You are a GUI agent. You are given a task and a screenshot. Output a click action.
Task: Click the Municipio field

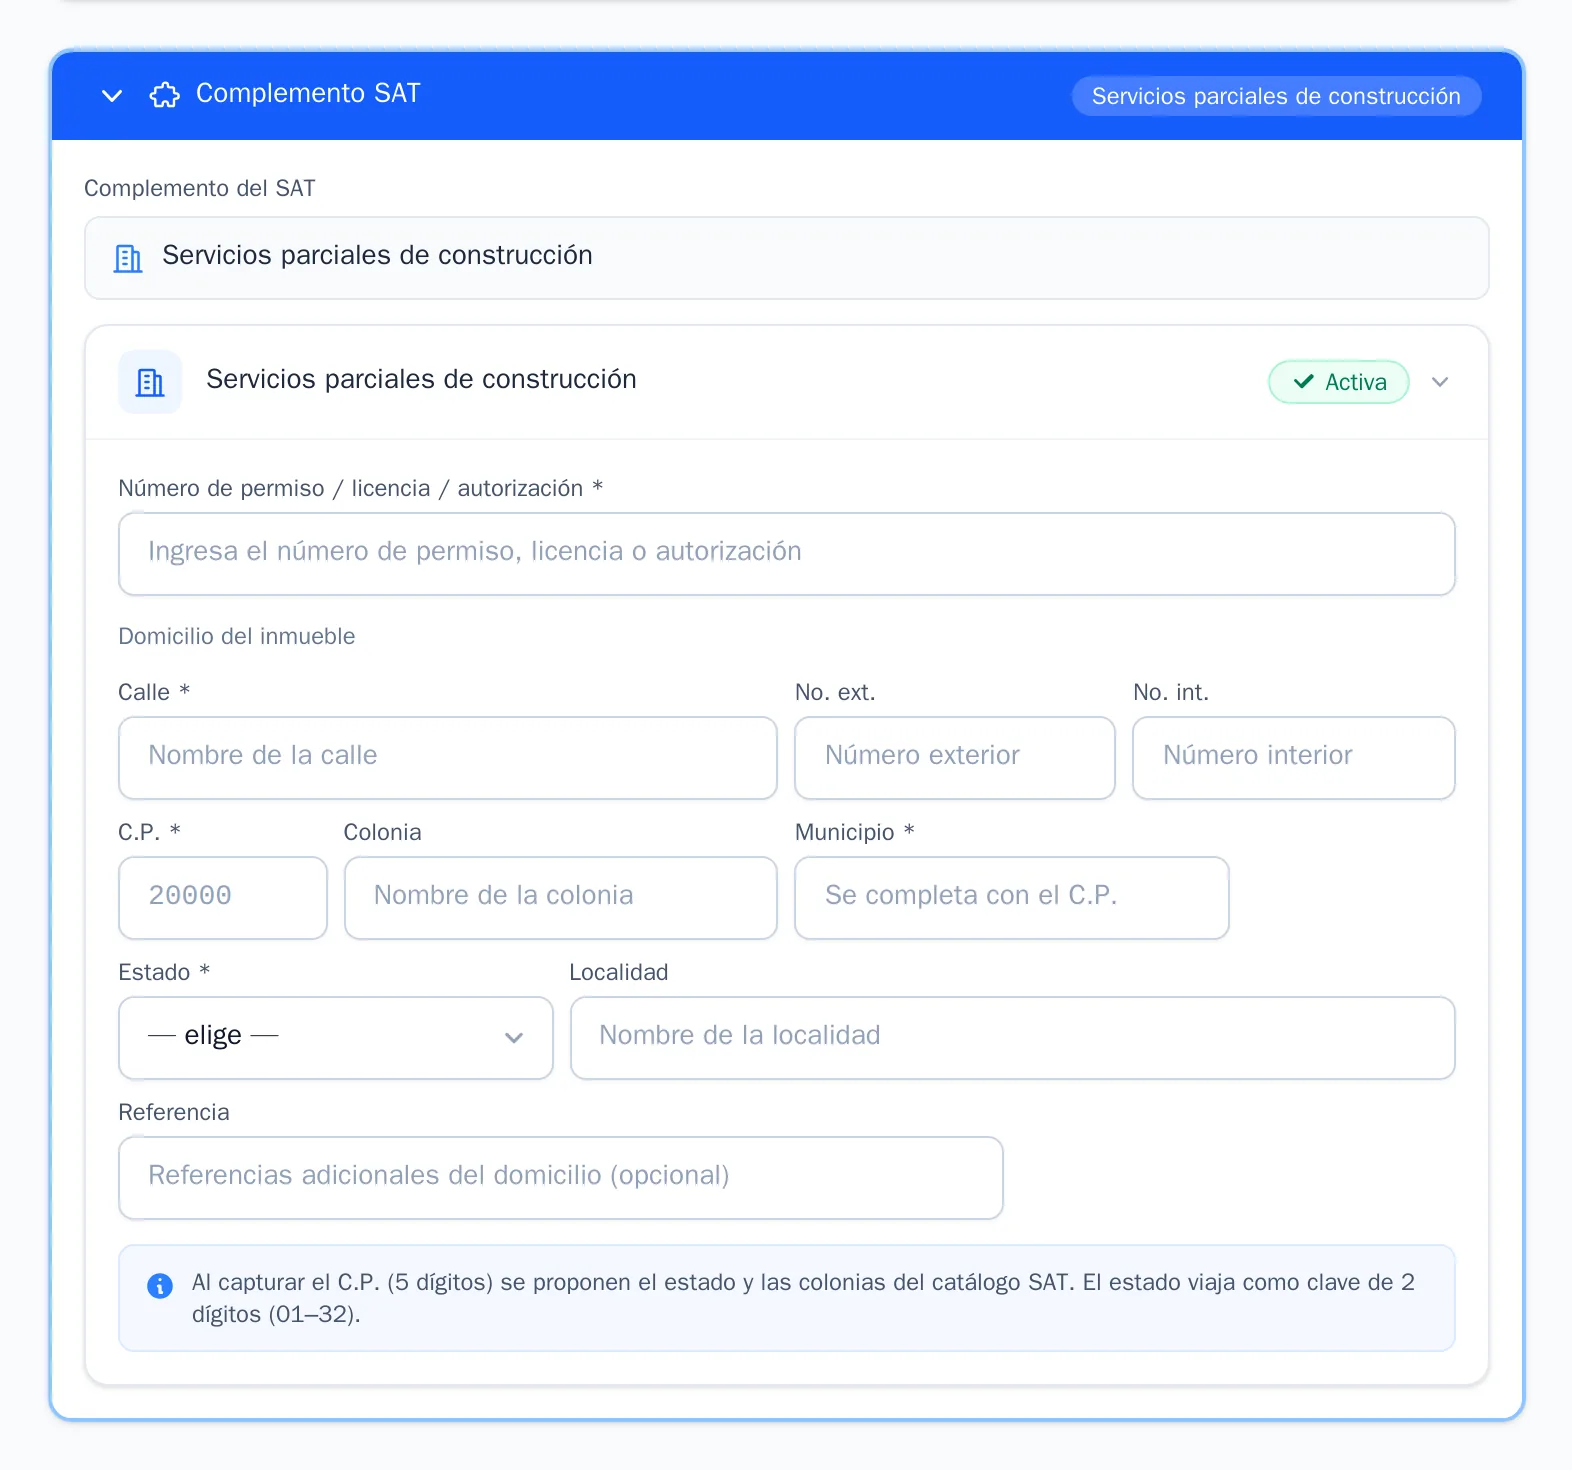tap(1012, 898)
